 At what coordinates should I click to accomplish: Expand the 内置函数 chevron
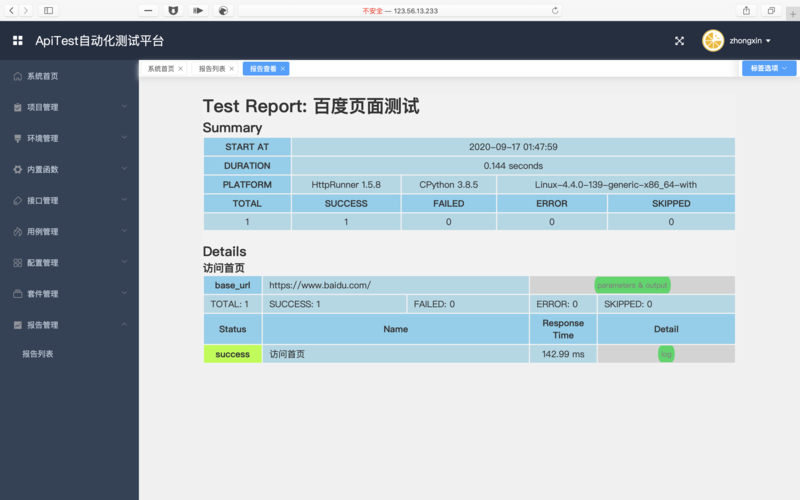pos(124,168)
